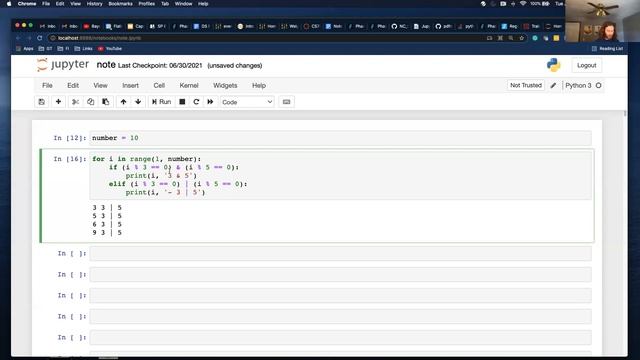Open the View menu in Jupyter

pos(100,85)
